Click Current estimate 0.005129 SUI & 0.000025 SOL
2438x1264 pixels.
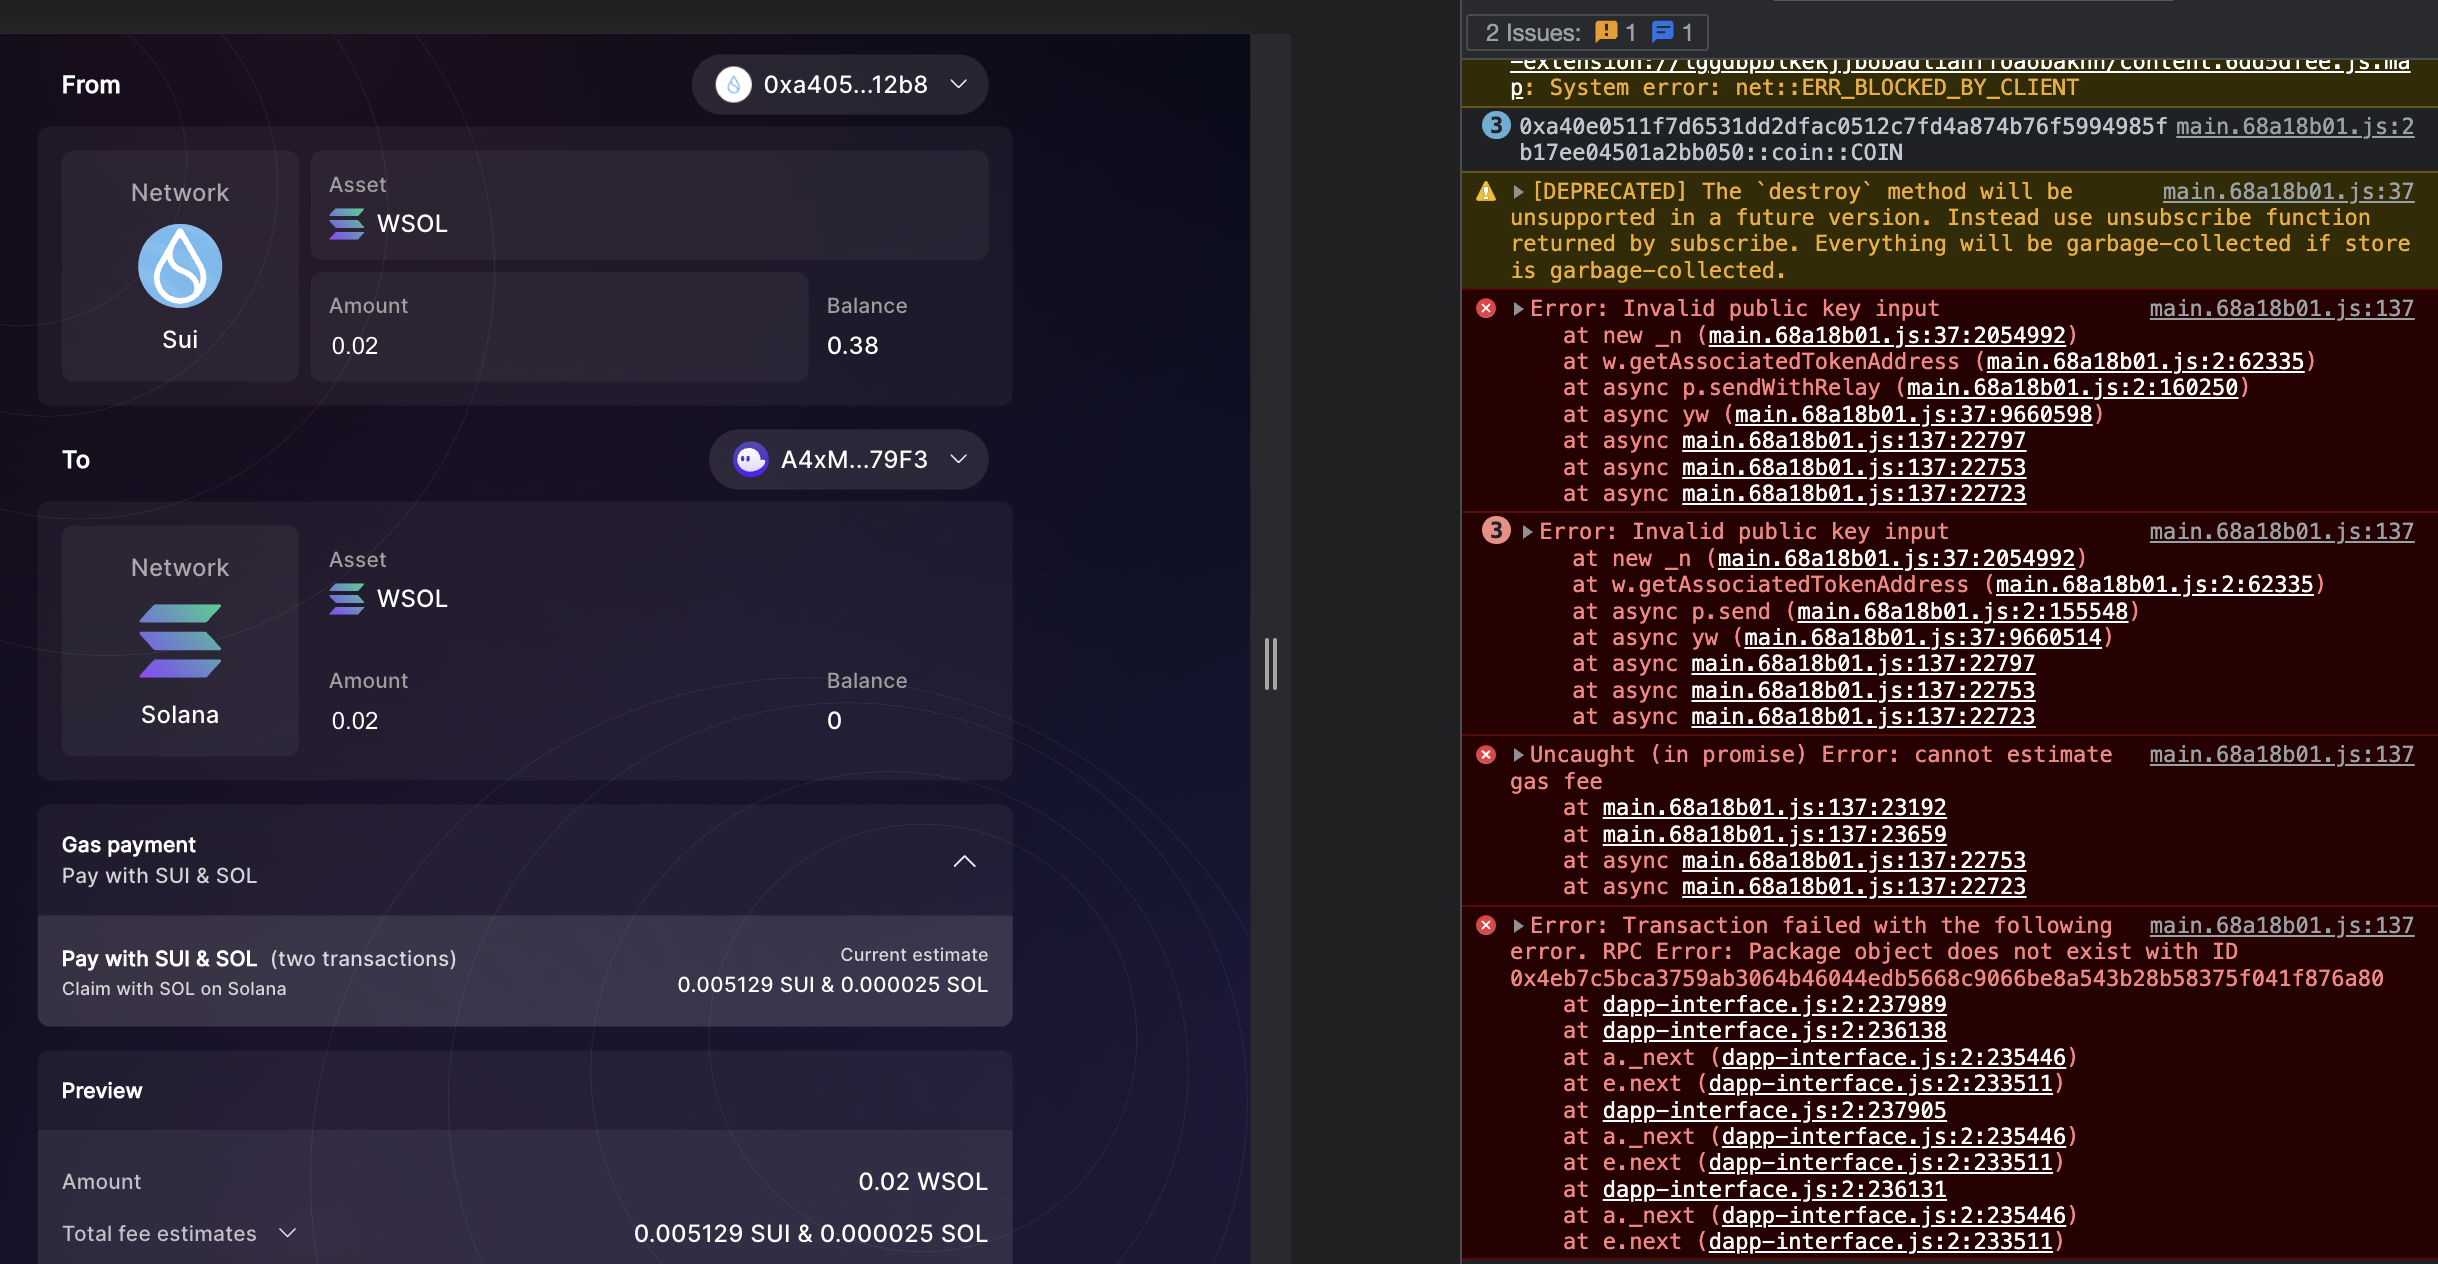pos(832,985)
